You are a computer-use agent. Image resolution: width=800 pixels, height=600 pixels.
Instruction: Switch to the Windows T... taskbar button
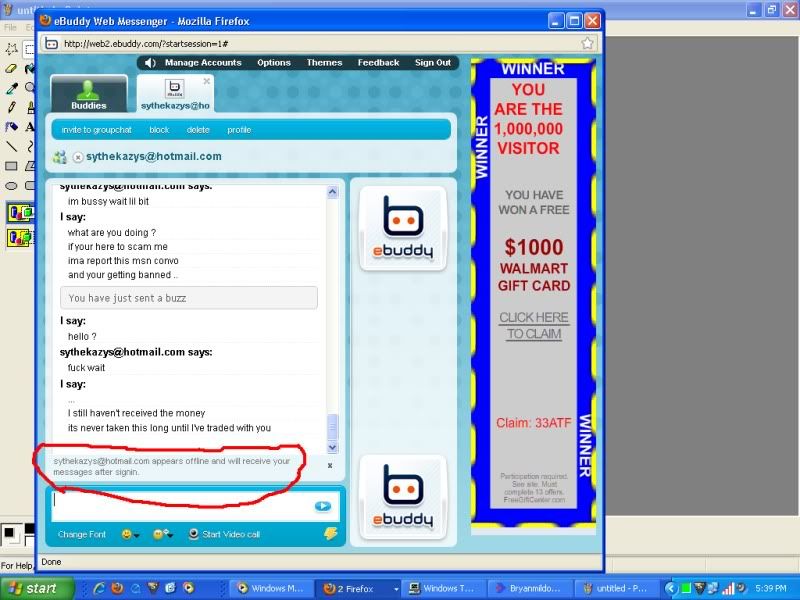click(442, 588)
